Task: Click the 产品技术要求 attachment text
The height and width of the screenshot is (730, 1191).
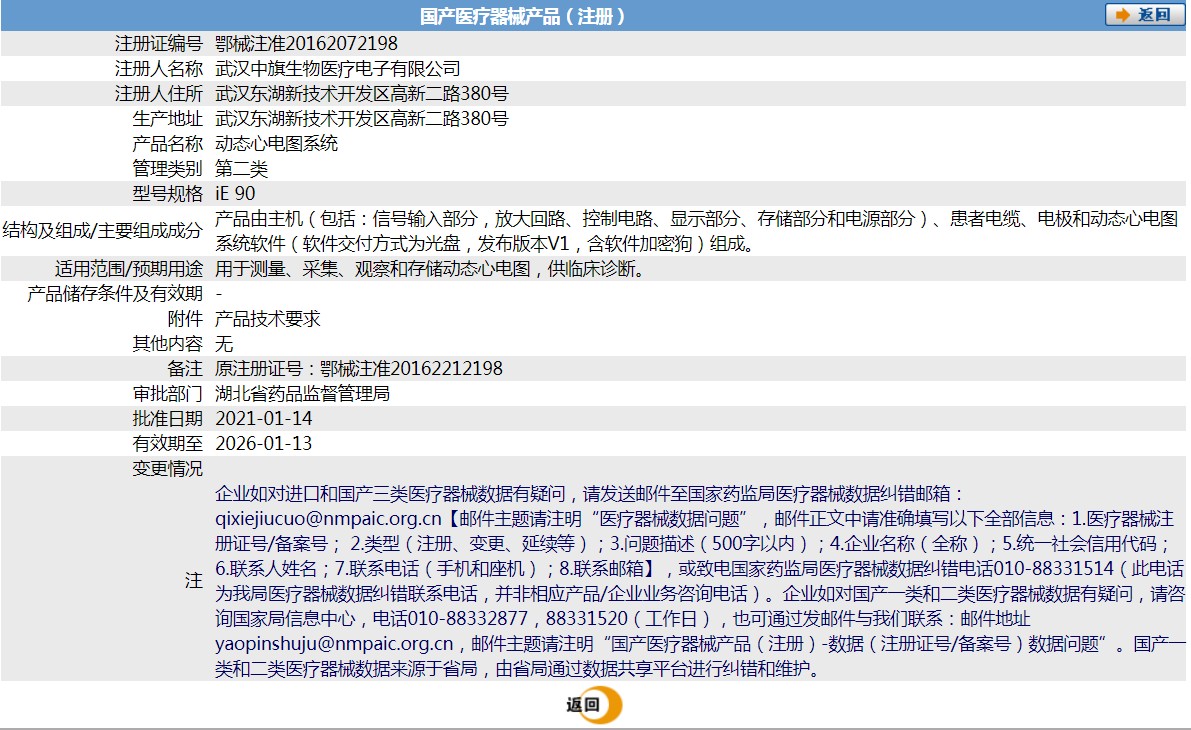Action: (268, 318)
